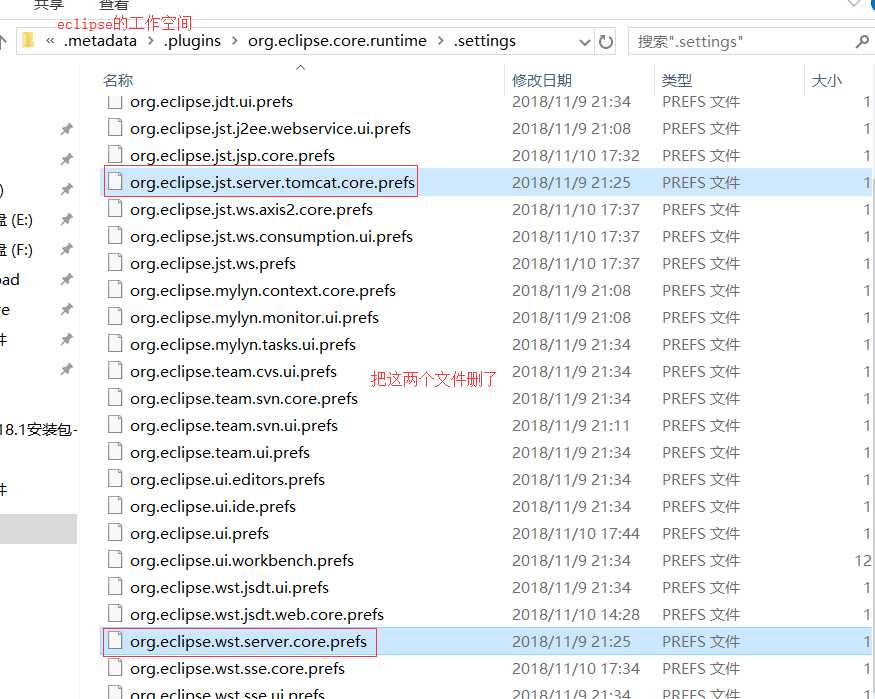Expand chevron after .plugins breadcrumb
This screenshot has height=699, width=875.
coord(234,41)
